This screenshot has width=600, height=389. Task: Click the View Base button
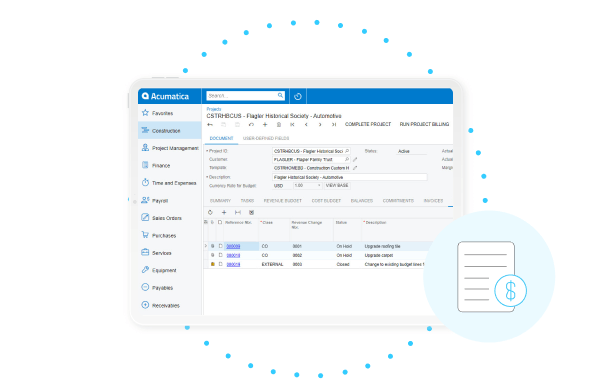pos(337,186)
